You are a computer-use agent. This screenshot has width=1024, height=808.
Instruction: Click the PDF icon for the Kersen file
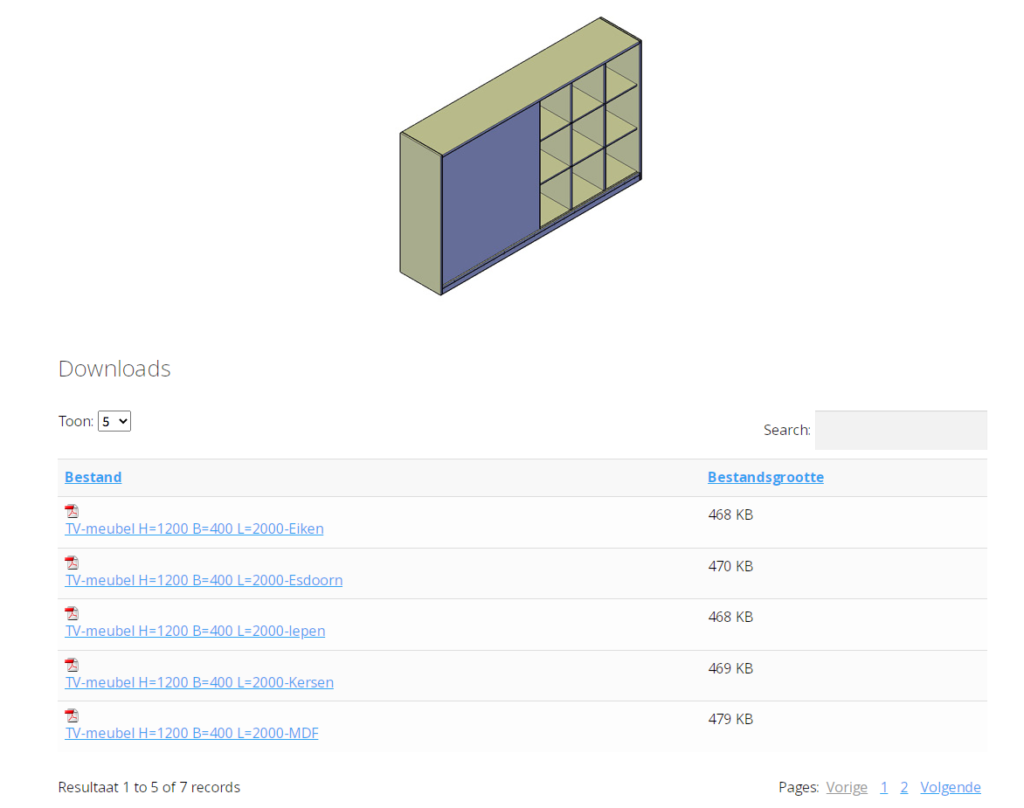(x=72, y=664)
